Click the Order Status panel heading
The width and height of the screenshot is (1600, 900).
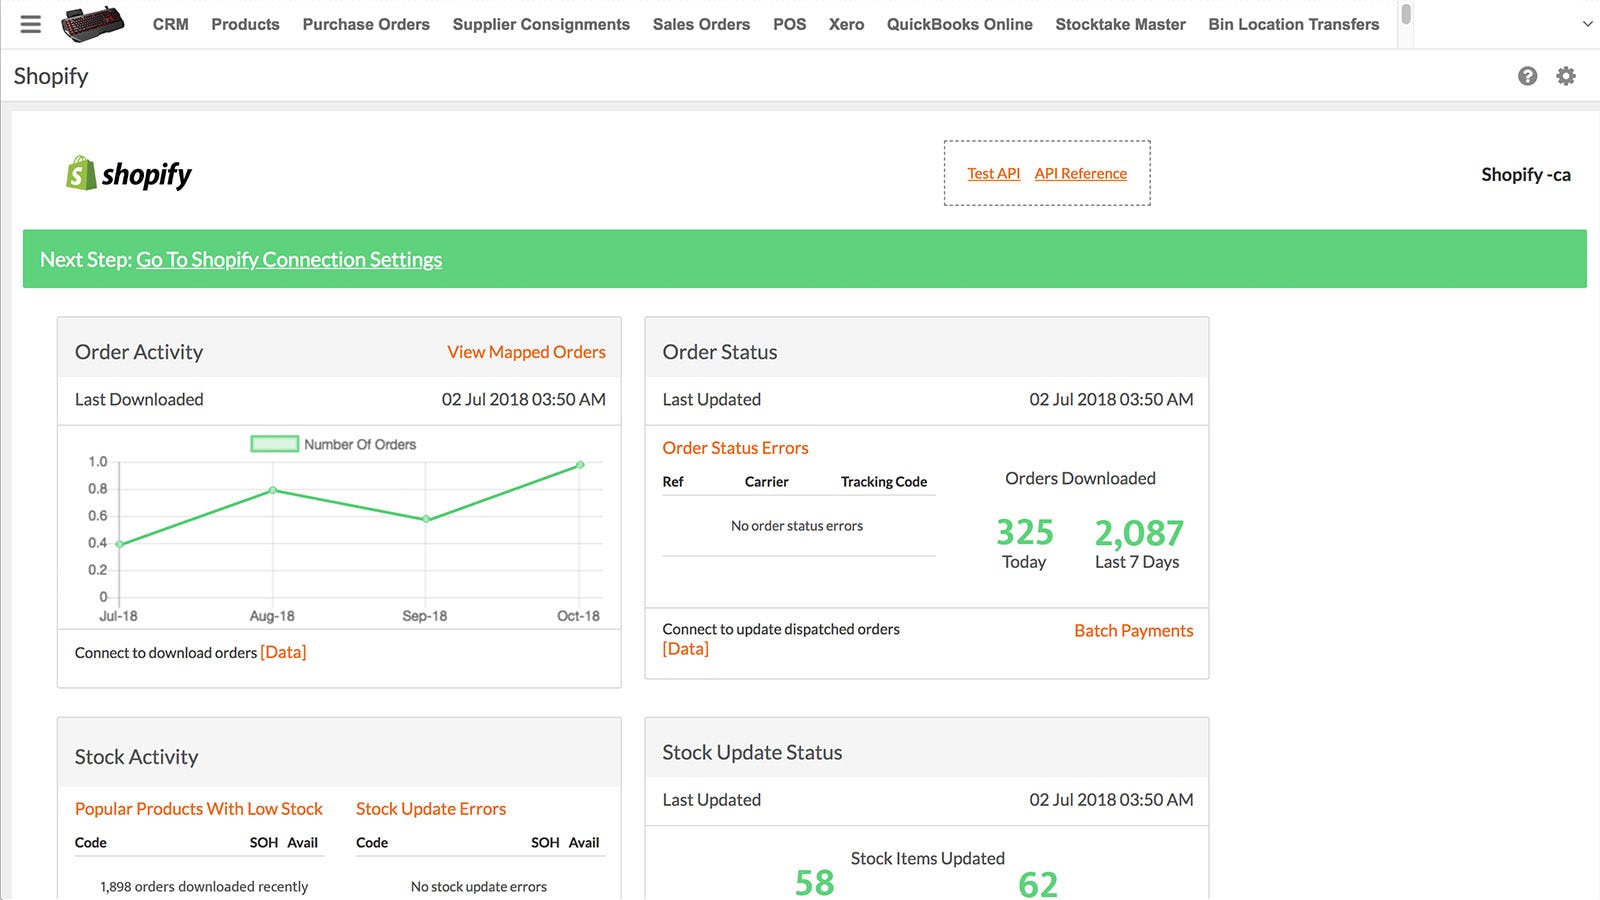pos(720,352)
